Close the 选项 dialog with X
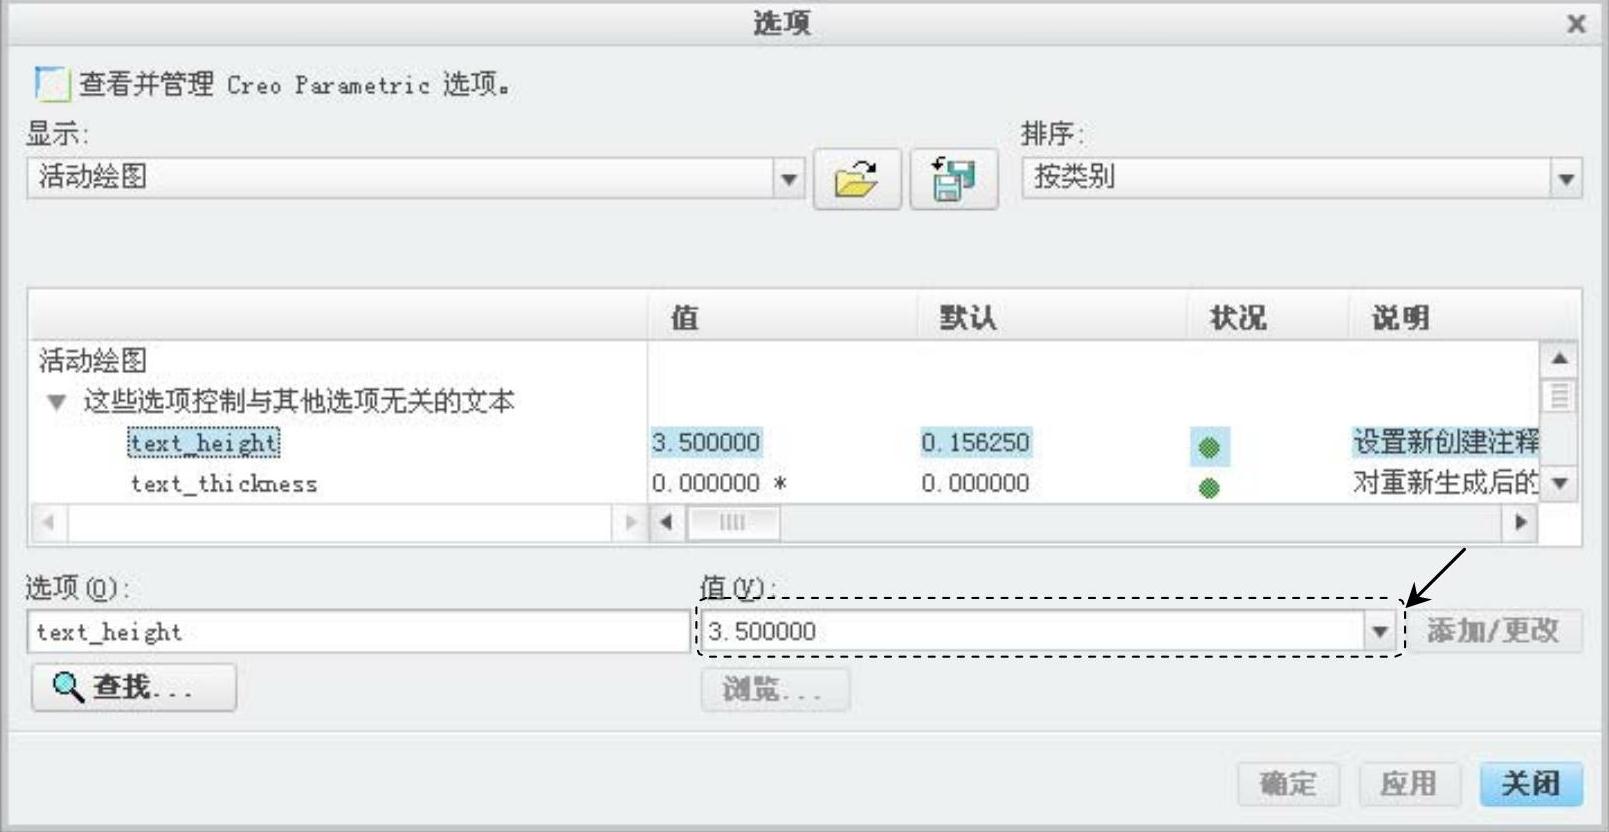This screenshot has height=832, width=1609. coord(1576,23)
